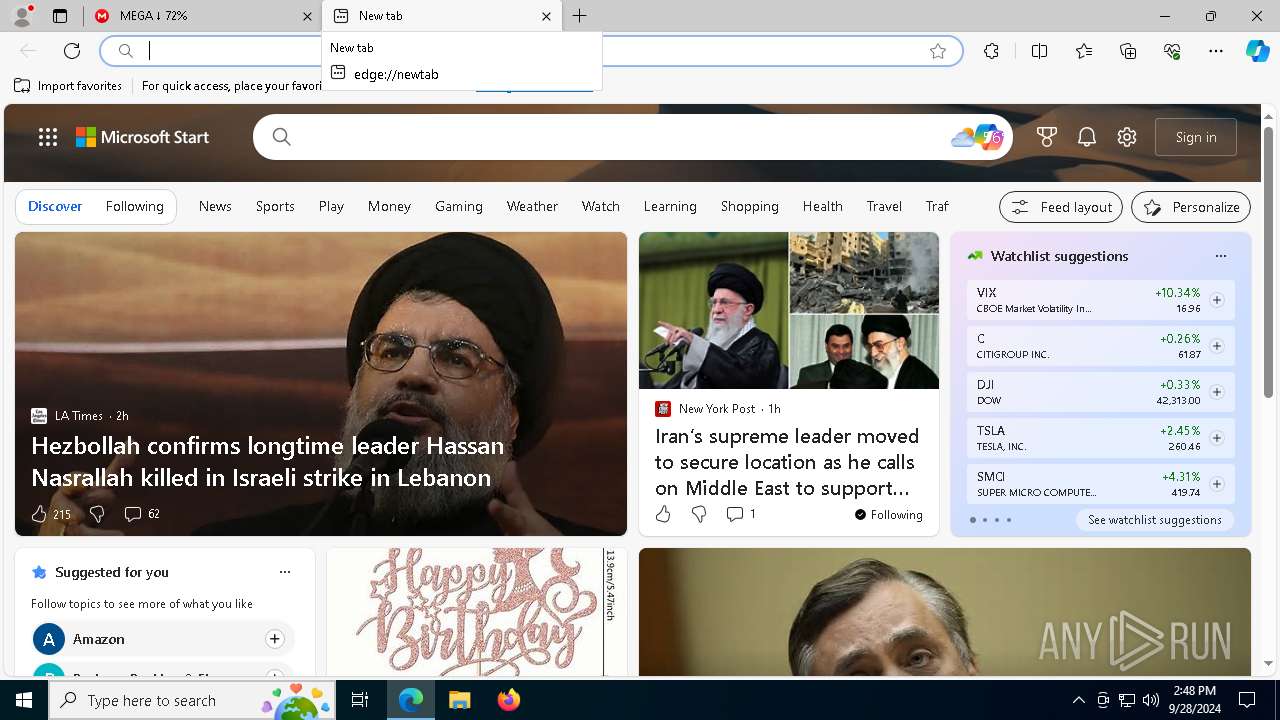Viewport: 1280px width, 720px height.
Task: Open Watchlist suggestions more options menu
Action: pos(1220,256)
